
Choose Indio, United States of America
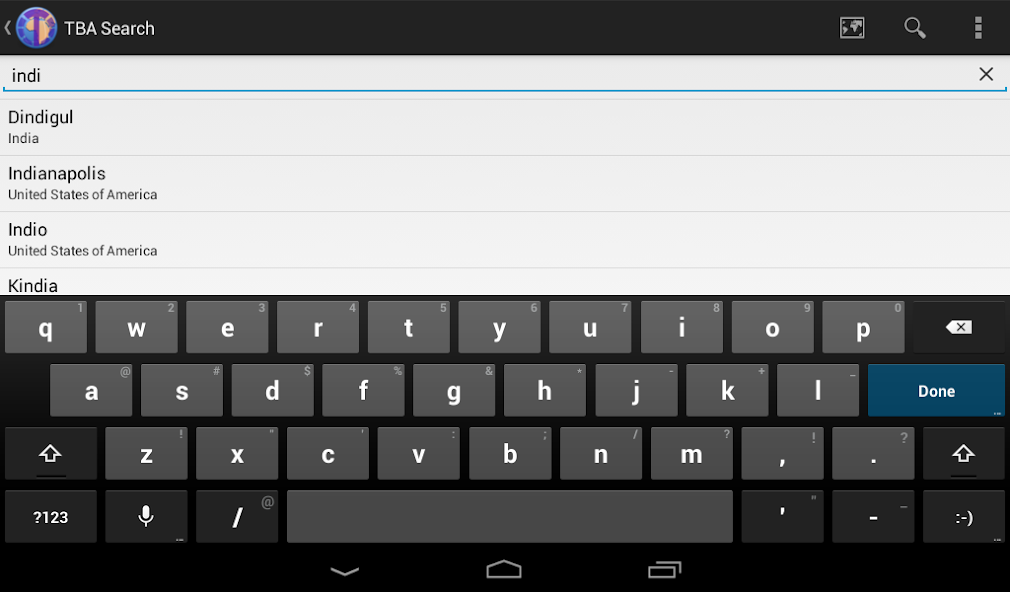point(505,240)
